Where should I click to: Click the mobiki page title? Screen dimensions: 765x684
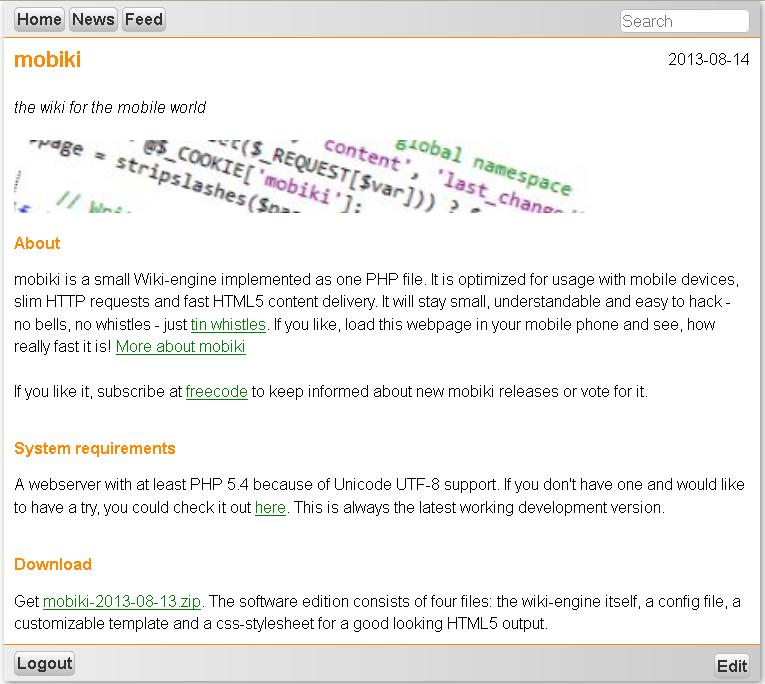click(47, 60)
